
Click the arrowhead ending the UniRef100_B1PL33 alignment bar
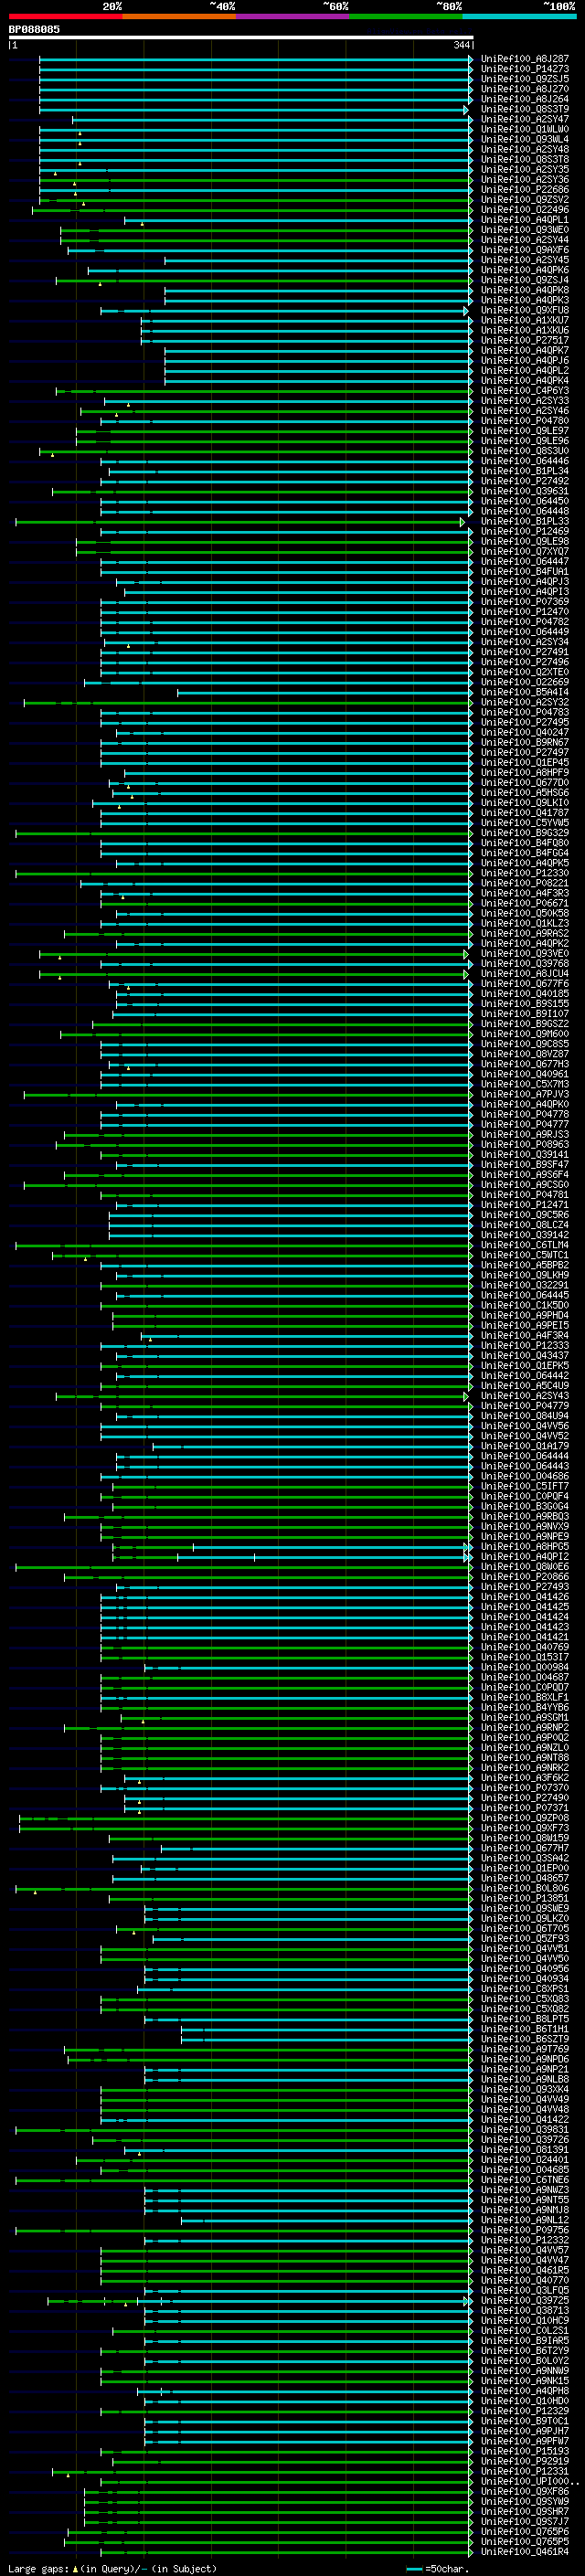462,522
